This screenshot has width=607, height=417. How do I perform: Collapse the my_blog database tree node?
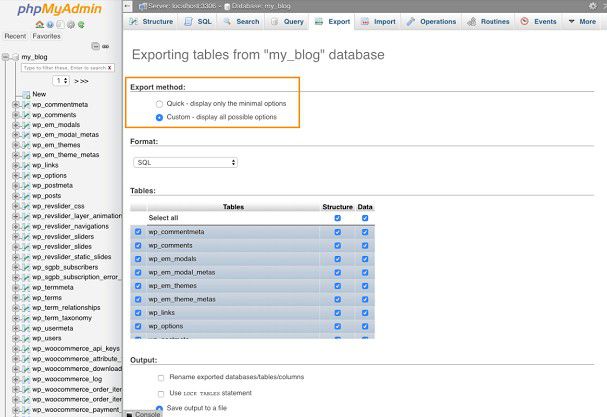point(5,57)
